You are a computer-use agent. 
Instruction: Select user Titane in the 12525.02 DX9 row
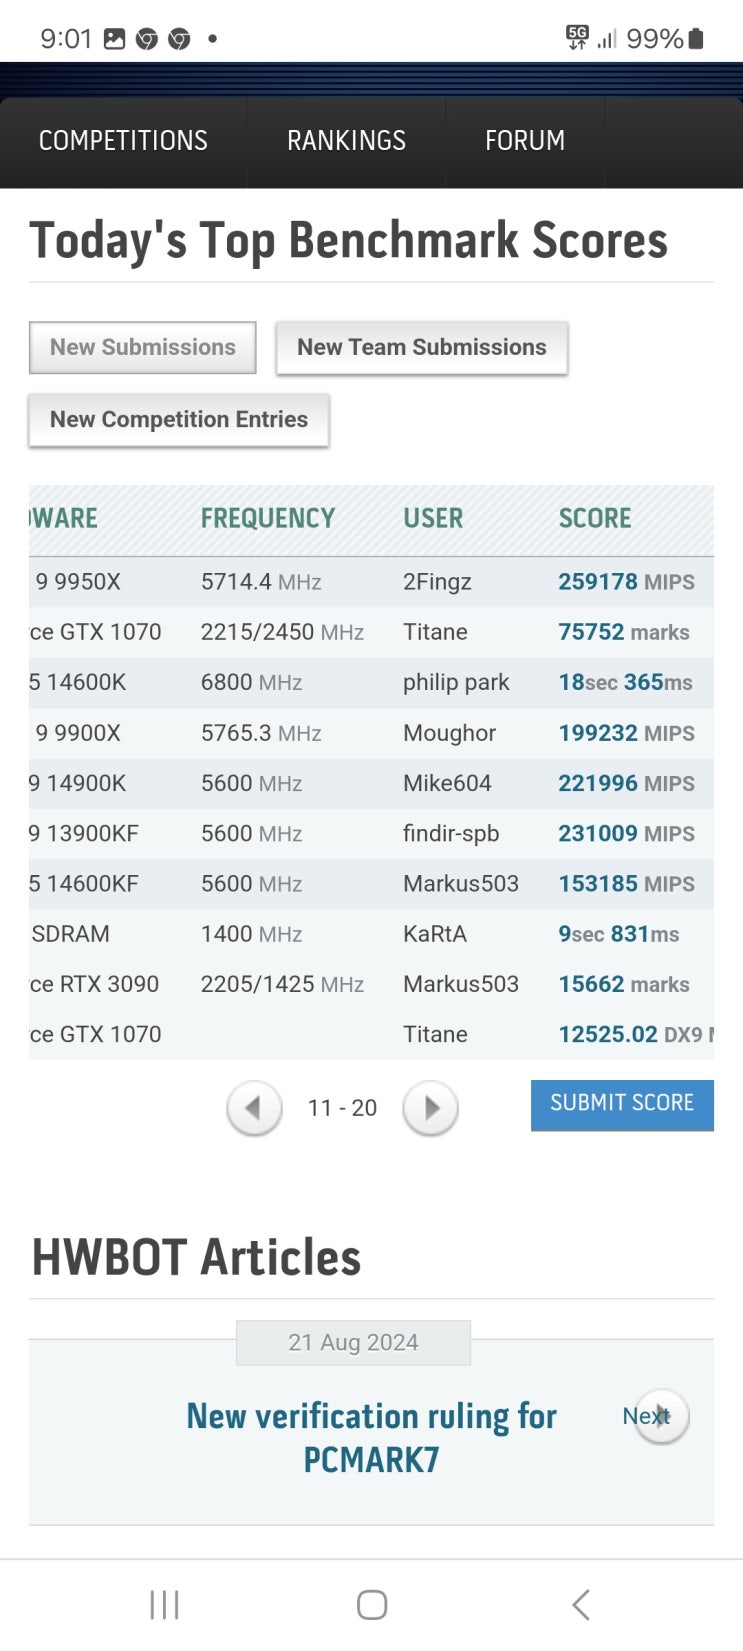pos(435,1034)
